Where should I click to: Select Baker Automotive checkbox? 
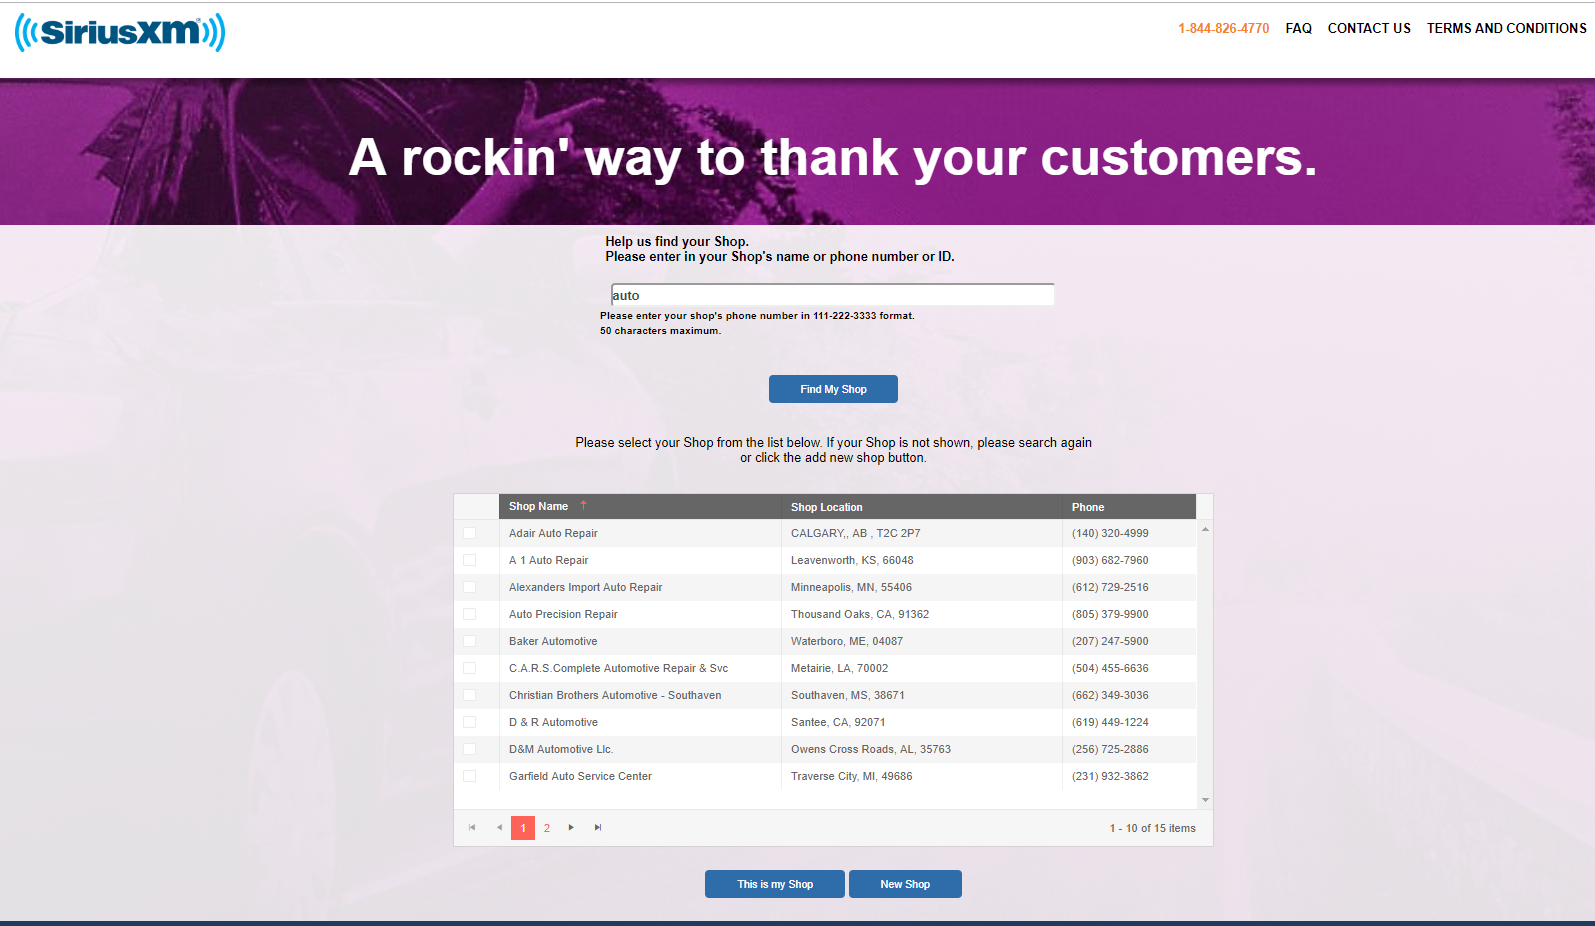tap(469, 641)
